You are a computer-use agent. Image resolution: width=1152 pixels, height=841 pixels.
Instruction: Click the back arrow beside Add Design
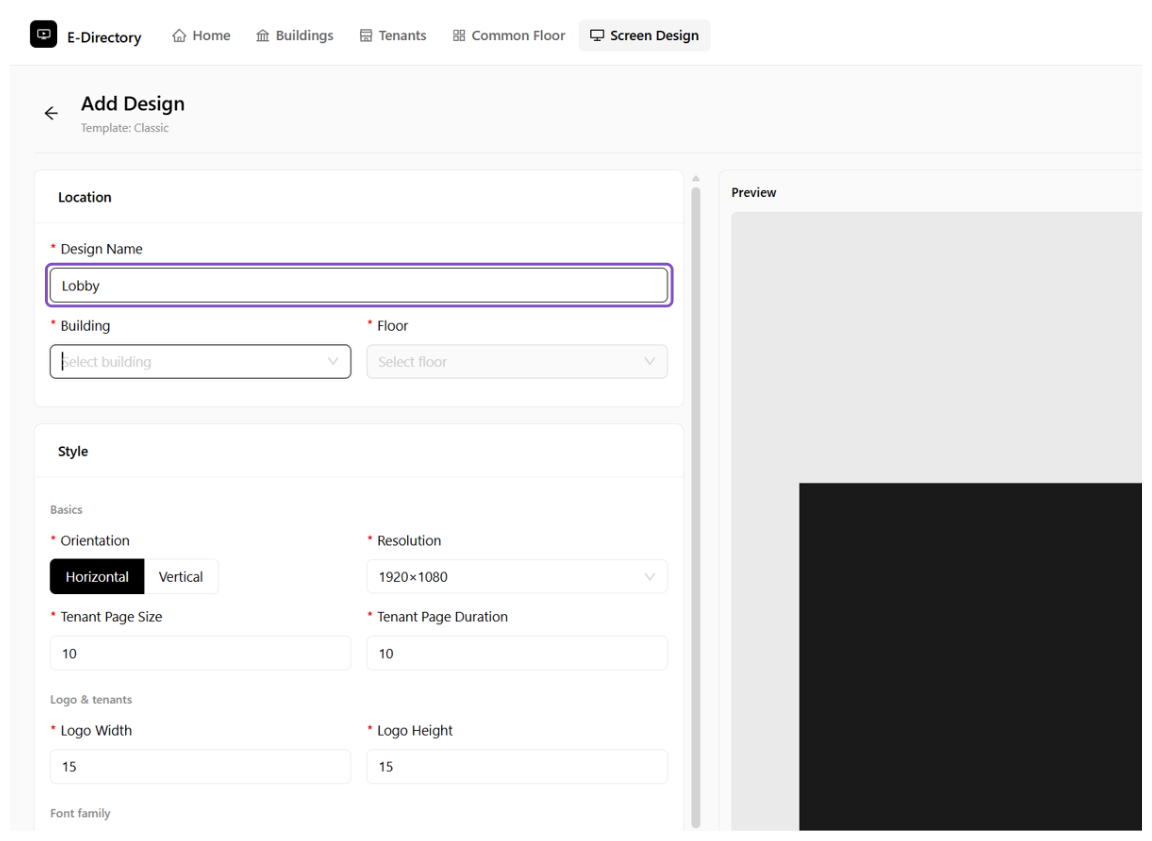(x=51, y=113)
